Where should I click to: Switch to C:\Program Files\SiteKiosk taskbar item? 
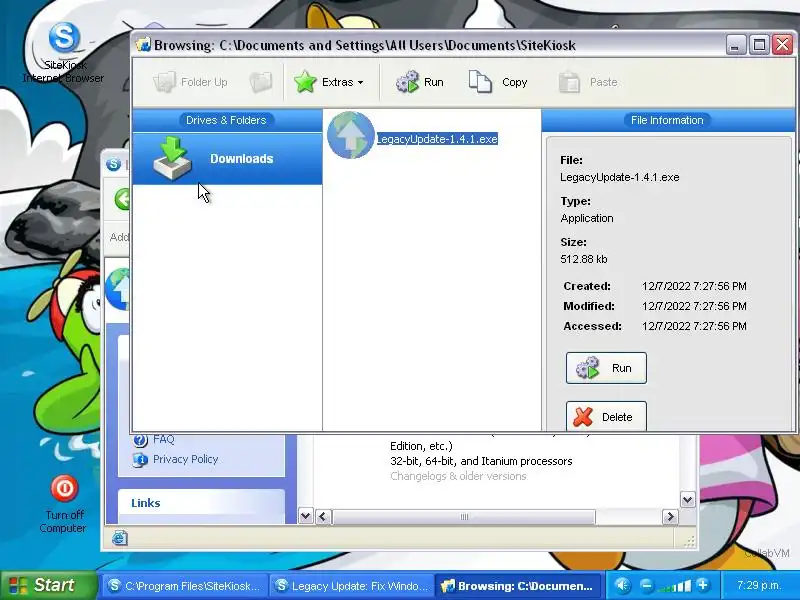point(186,586)
